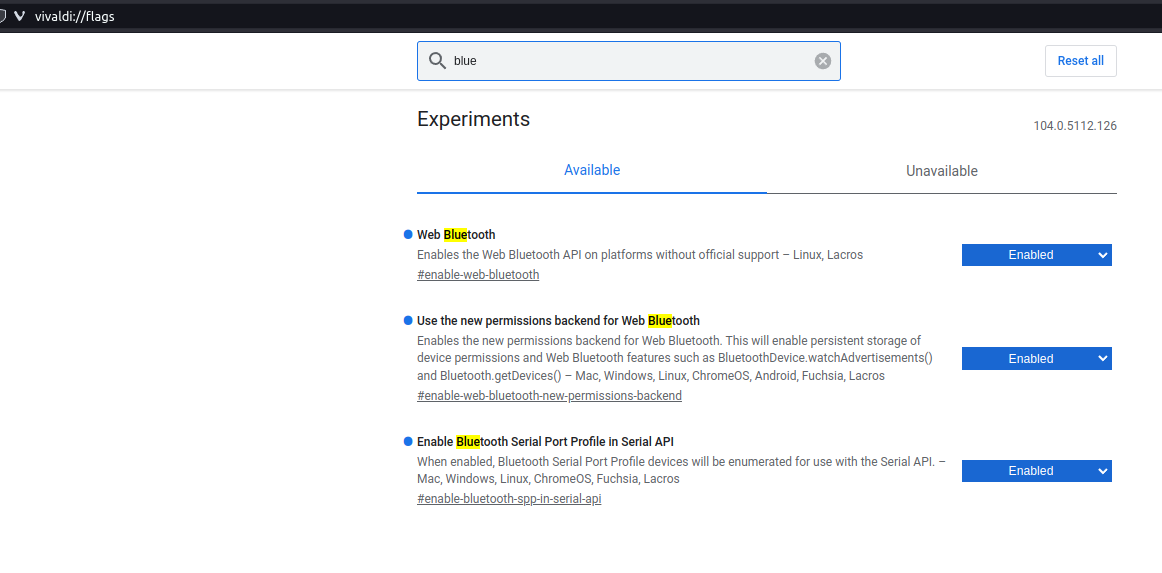The image size is (1162, 573).
Task: Click the 'When enabled, Bluetooth Serial Port Profile' description
Action: pyautogui.click(x=682, y=470)
